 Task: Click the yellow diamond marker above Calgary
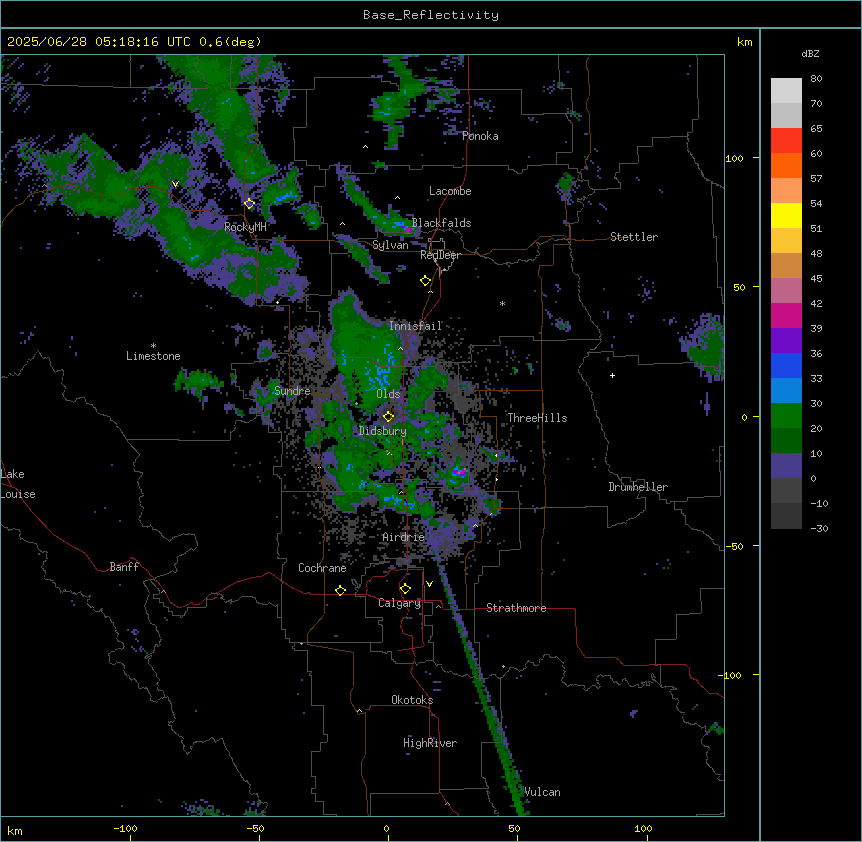coord(405,589)
